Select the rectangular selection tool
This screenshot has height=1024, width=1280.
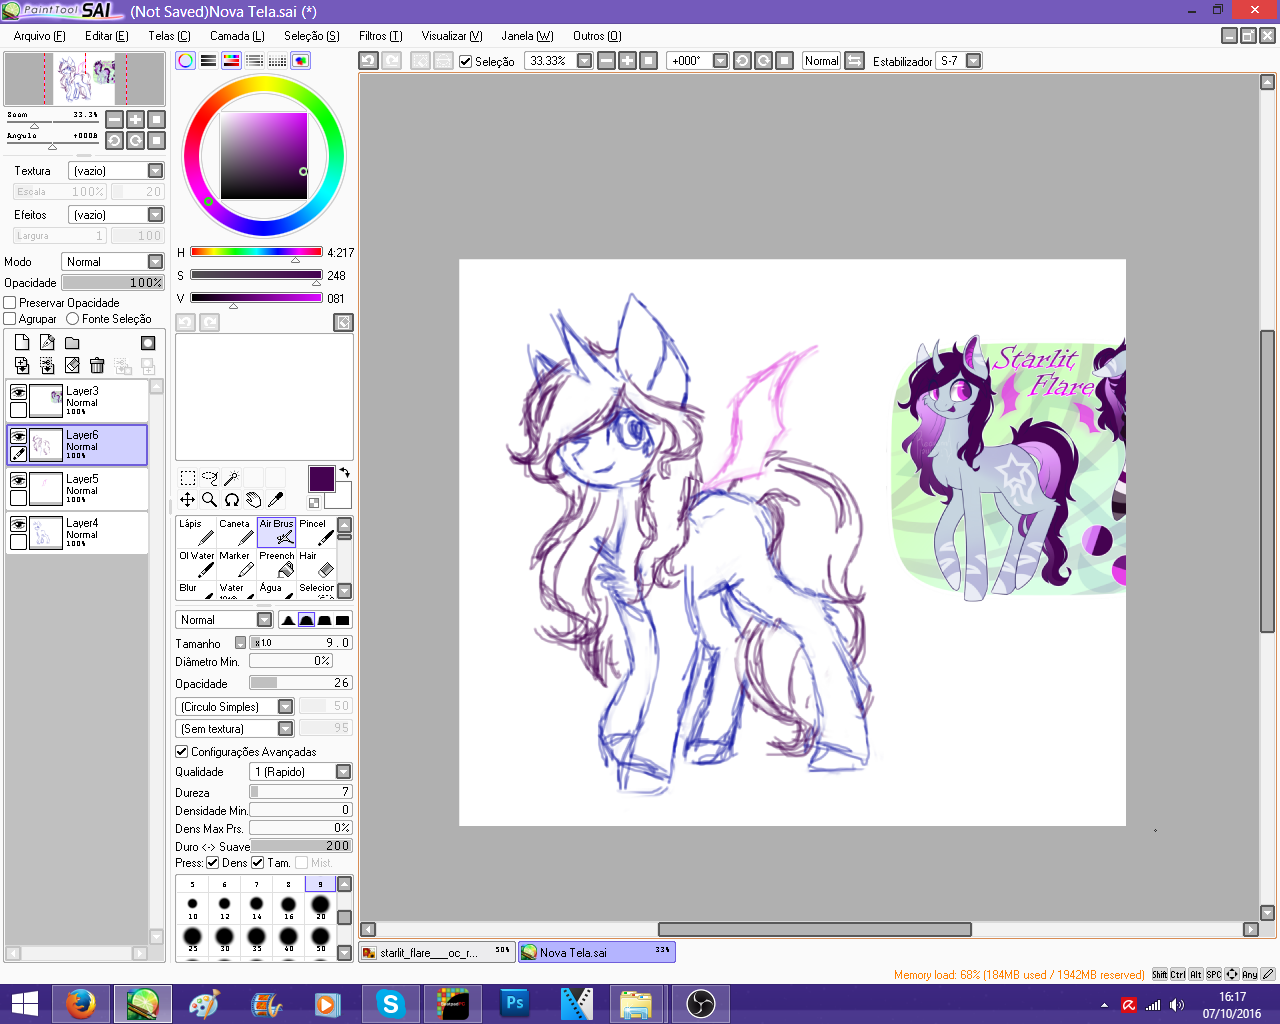(x=188, y=478)
